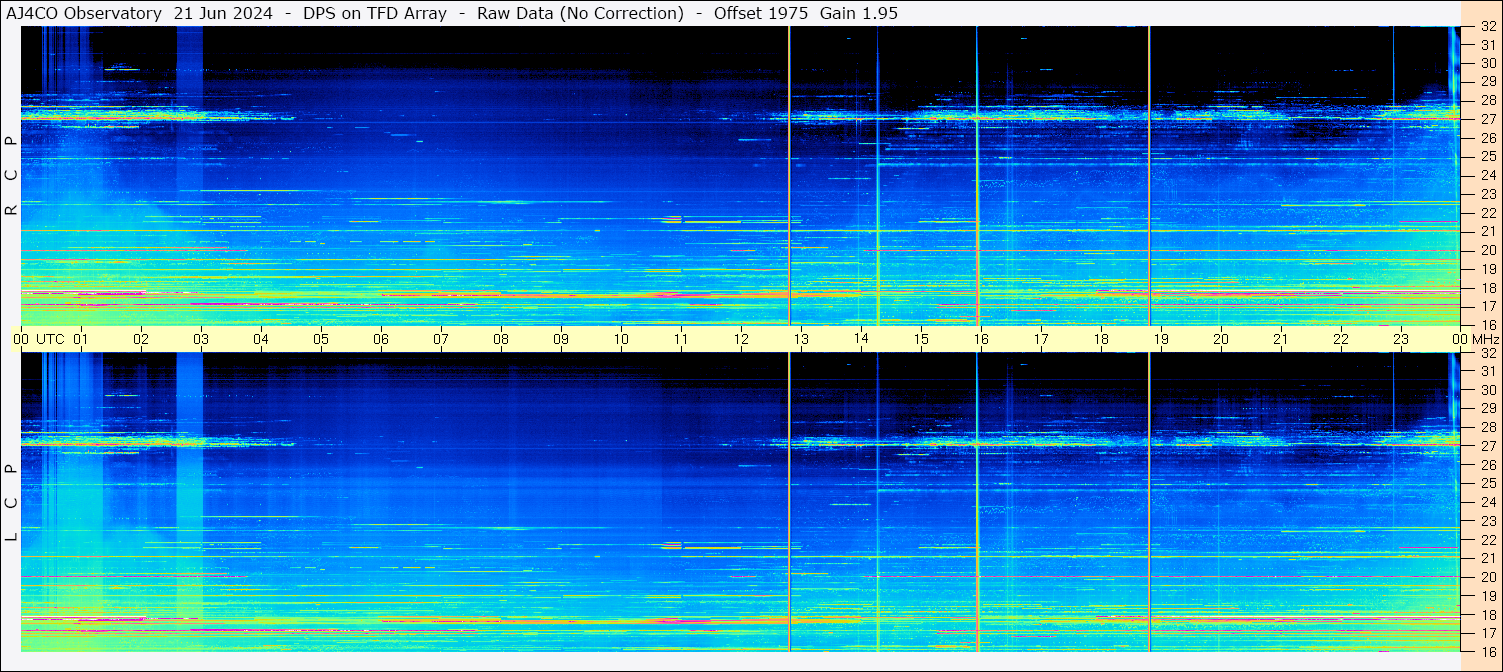
Task: Select hour '07' on the time axis
Action: point(441,339)
